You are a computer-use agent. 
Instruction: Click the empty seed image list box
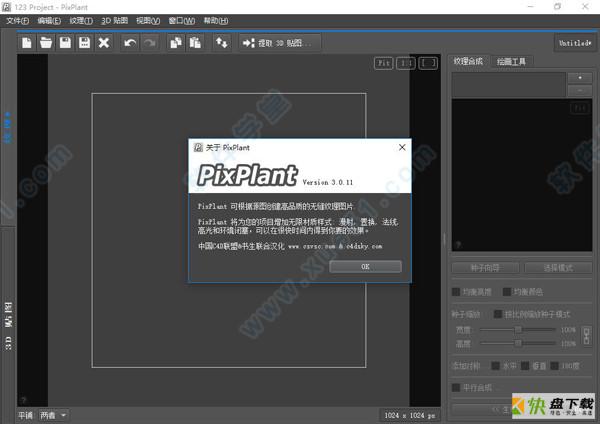[509, 85]
